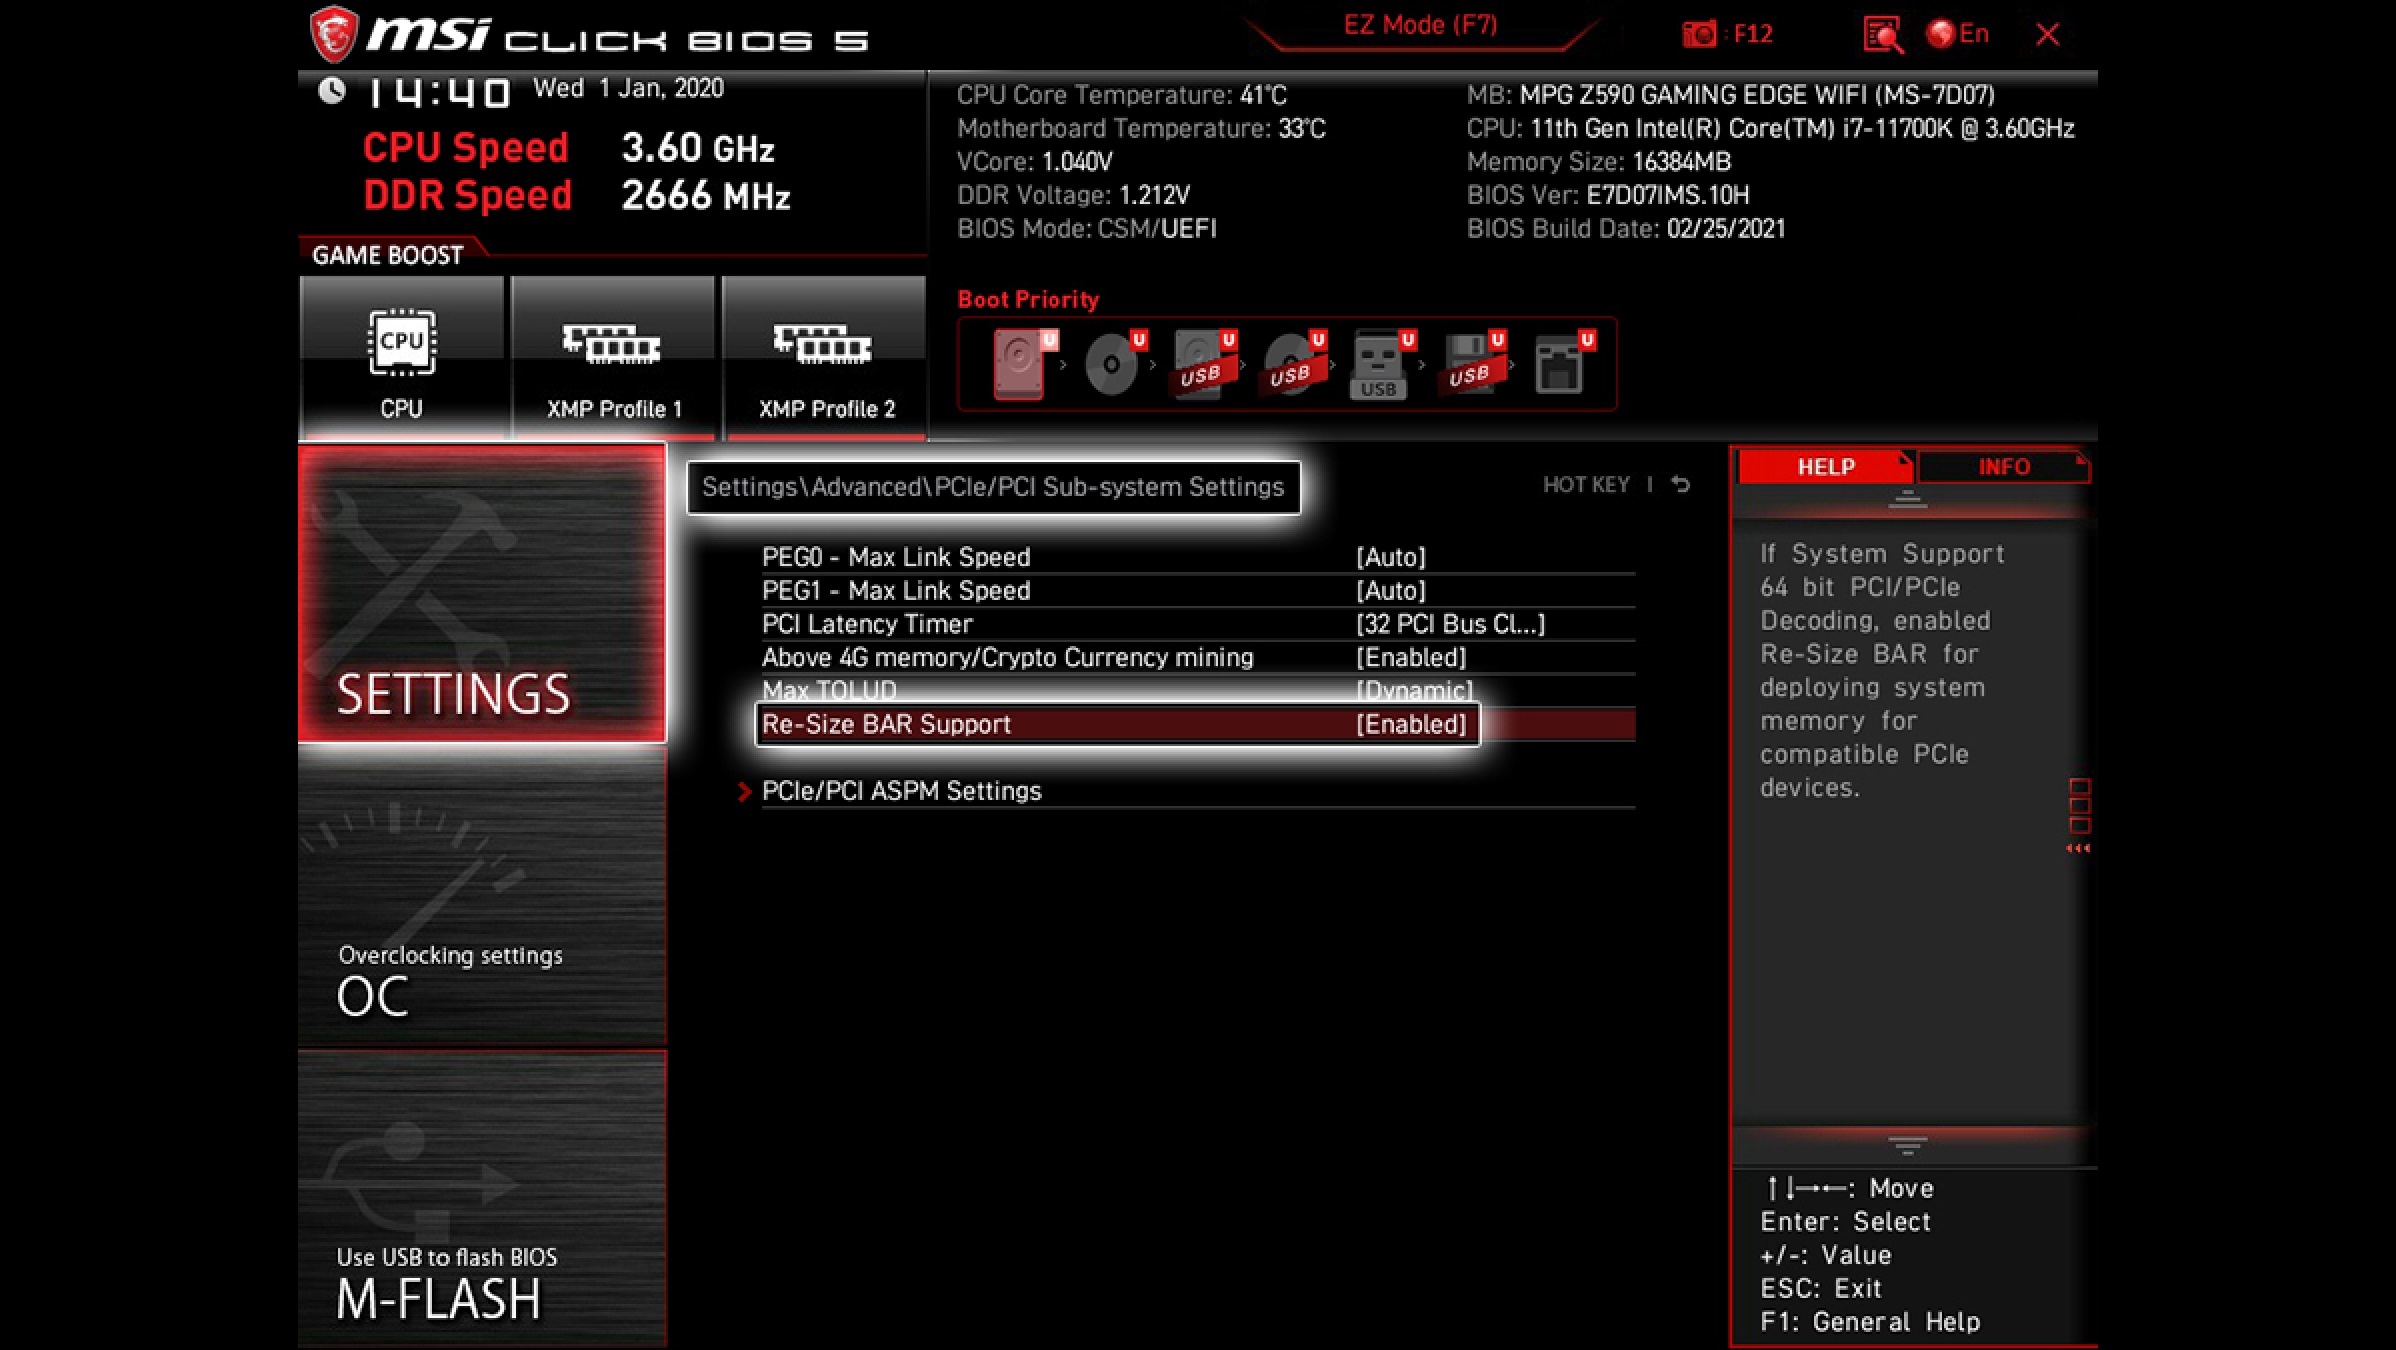
Task: Click the clock icon beside the time
Action: (x=332, y=92)
